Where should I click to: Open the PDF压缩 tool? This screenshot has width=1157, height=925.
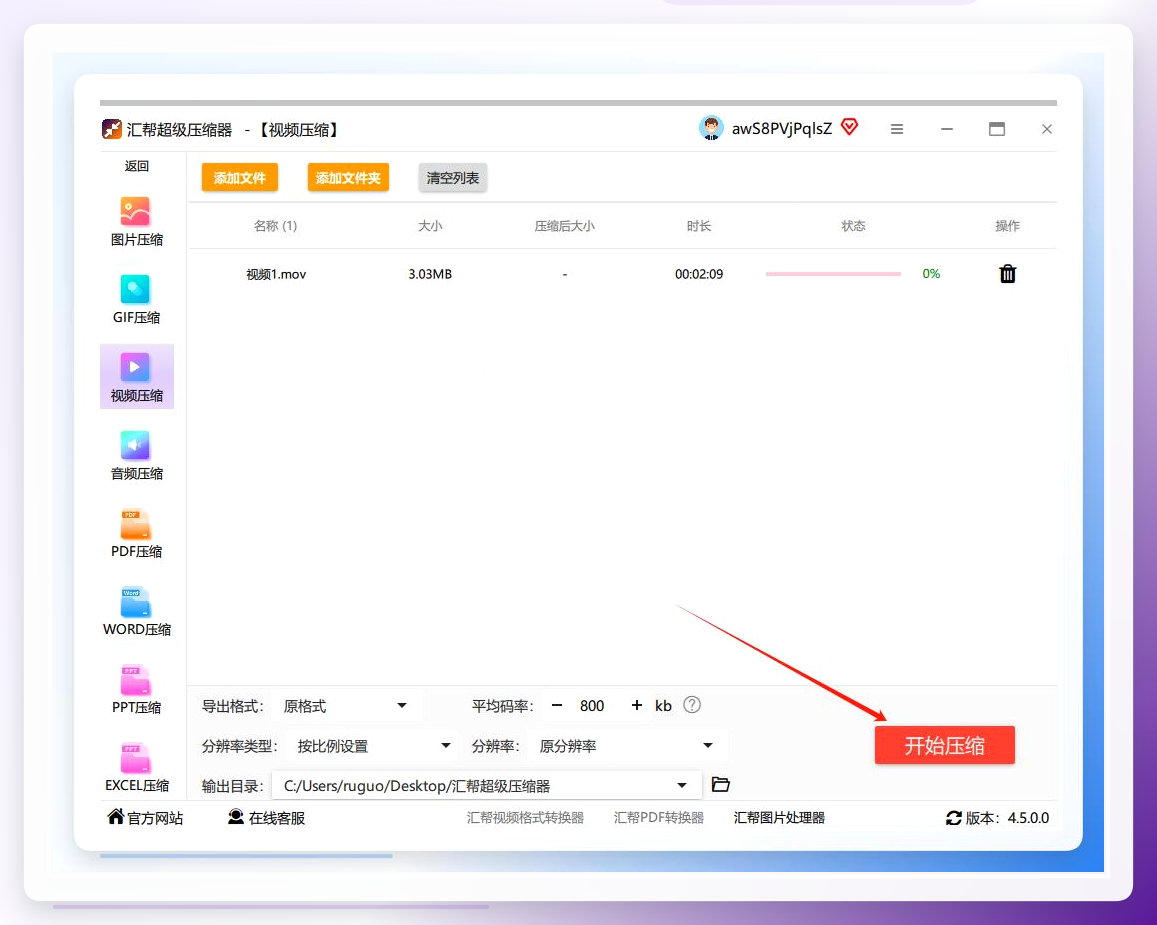click(137, 533)
